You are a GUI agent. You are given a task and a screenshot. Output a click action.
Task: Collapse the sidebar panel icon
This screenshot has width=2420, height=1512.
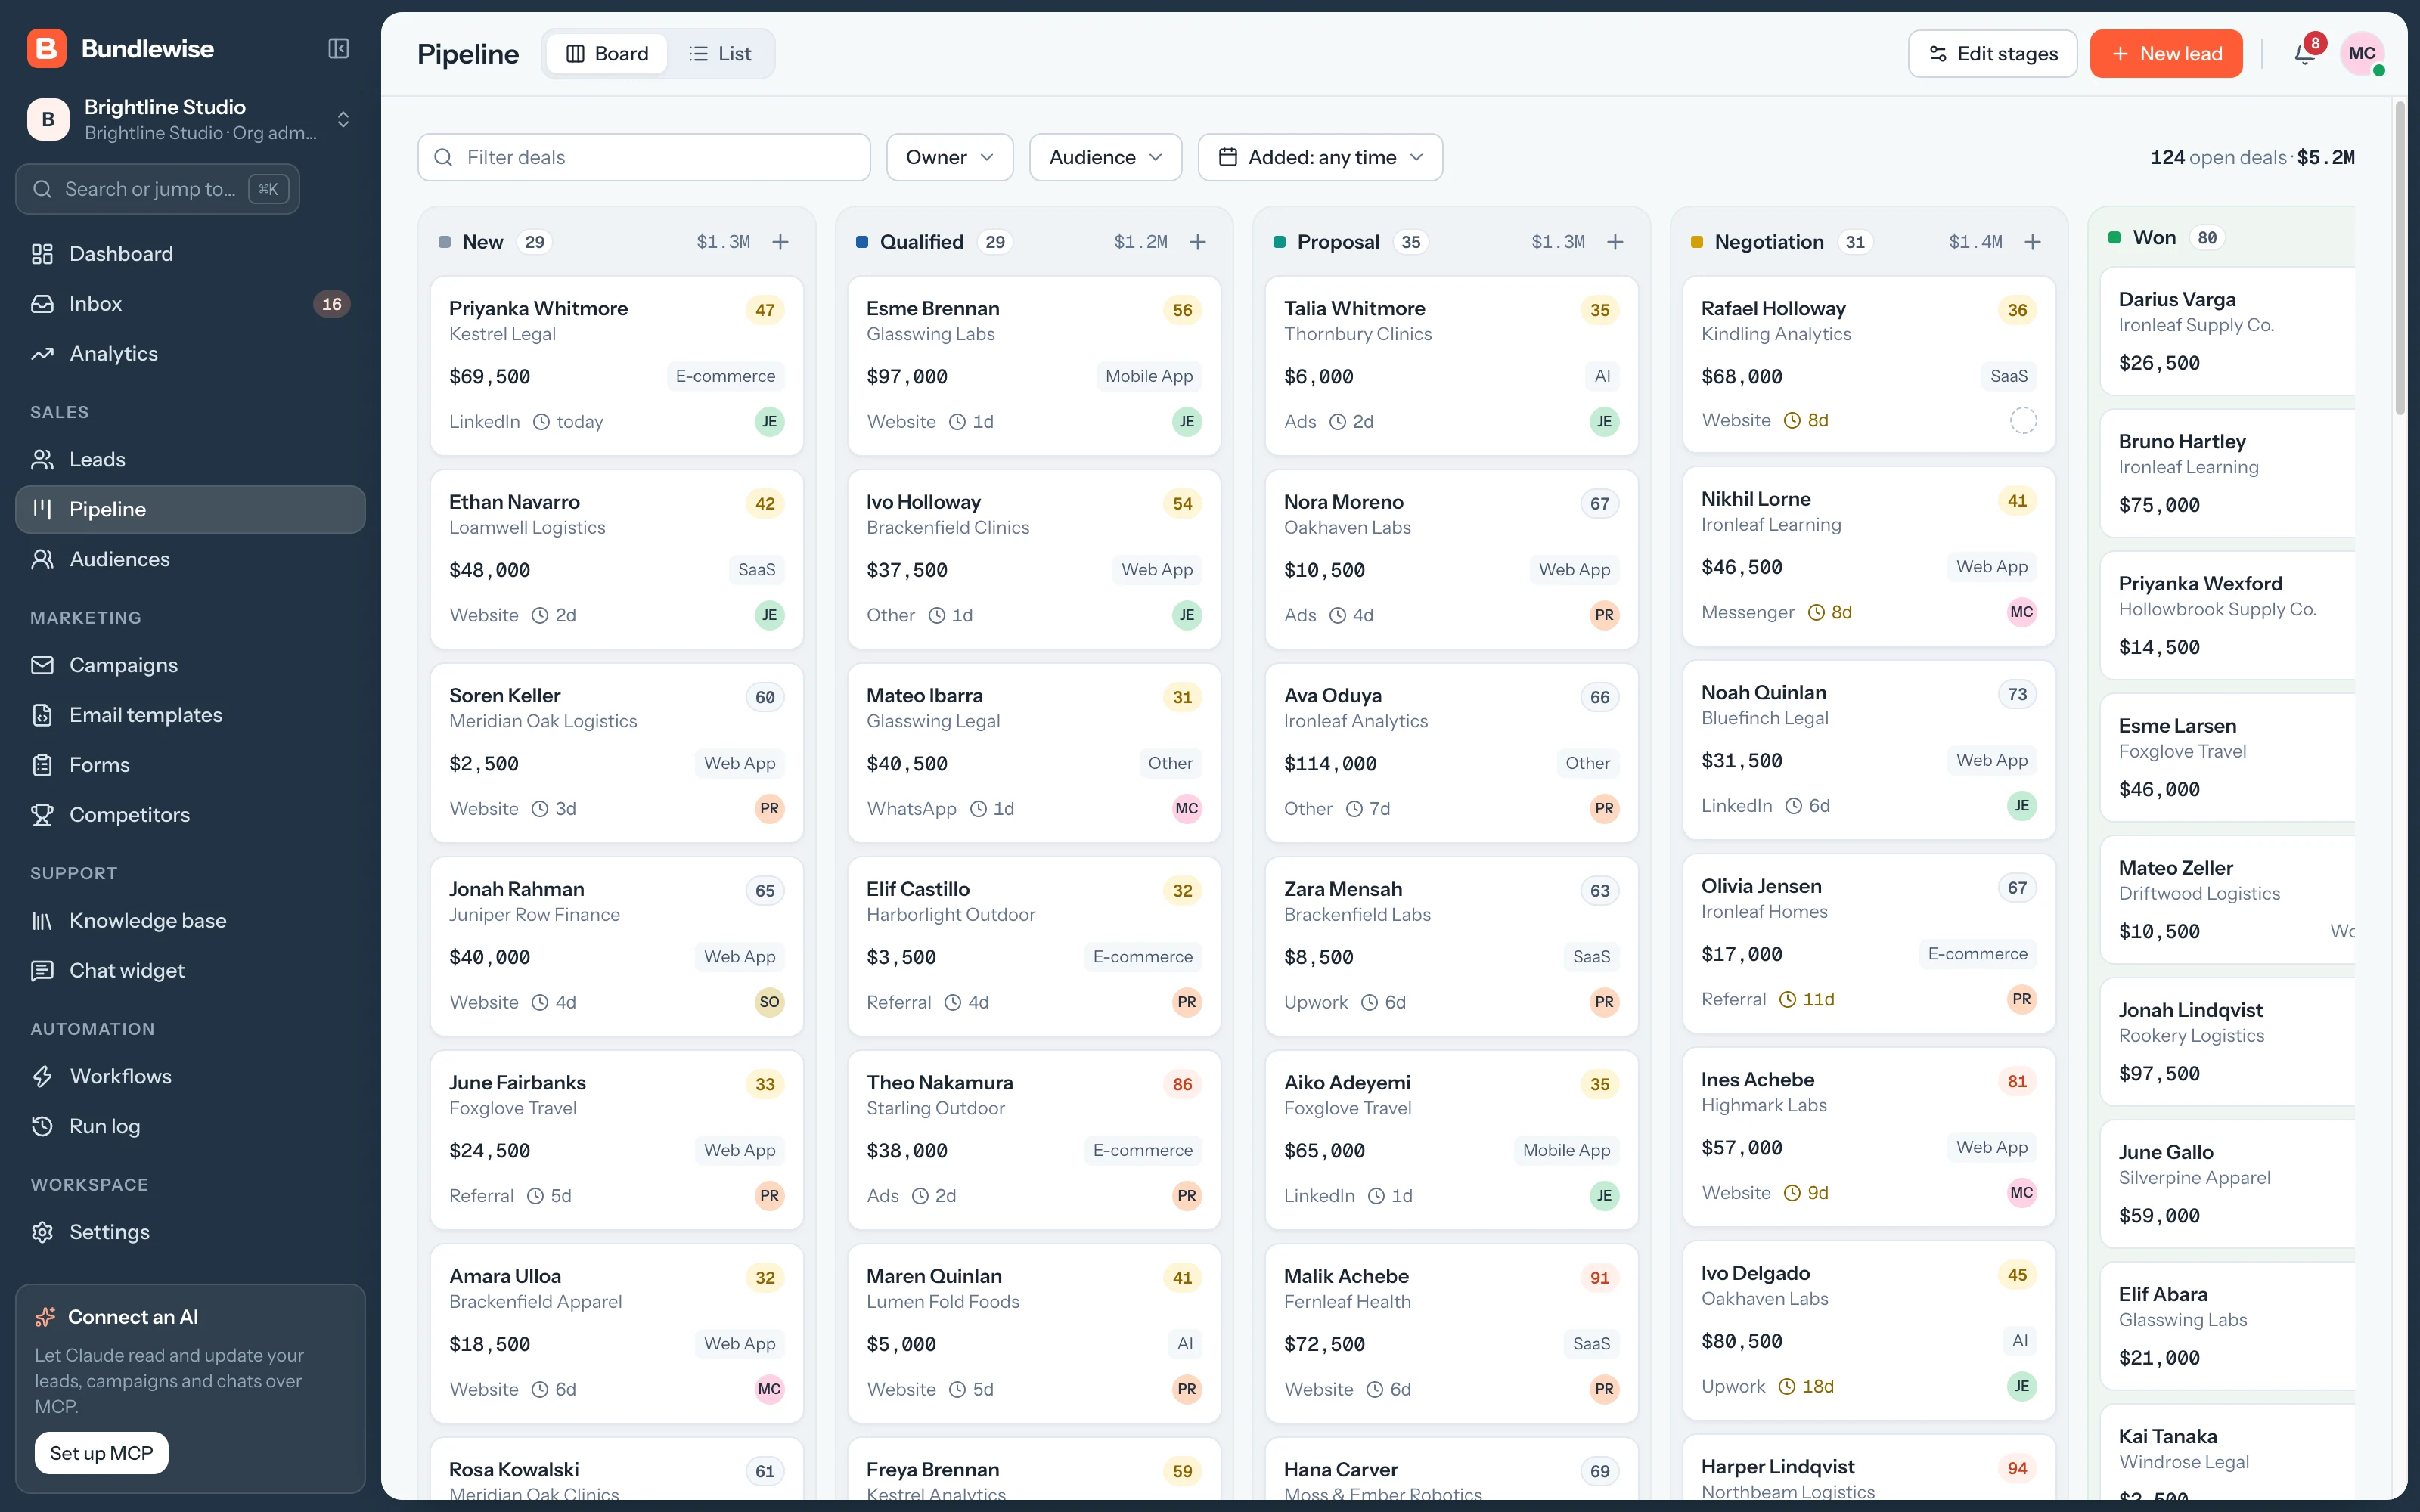339,49
